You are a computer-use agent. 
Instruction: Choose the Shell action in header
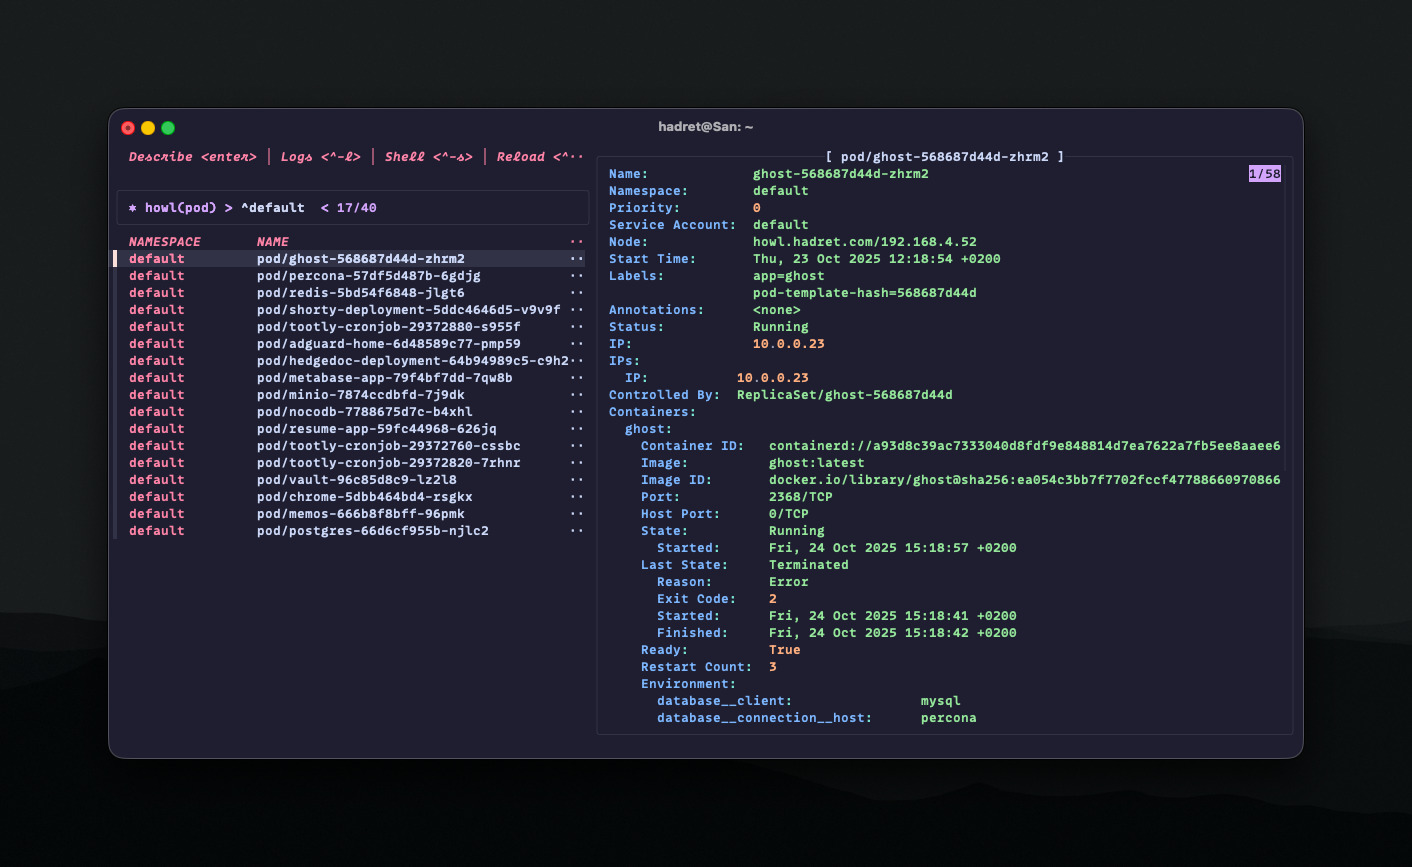(x=428, y=157)
